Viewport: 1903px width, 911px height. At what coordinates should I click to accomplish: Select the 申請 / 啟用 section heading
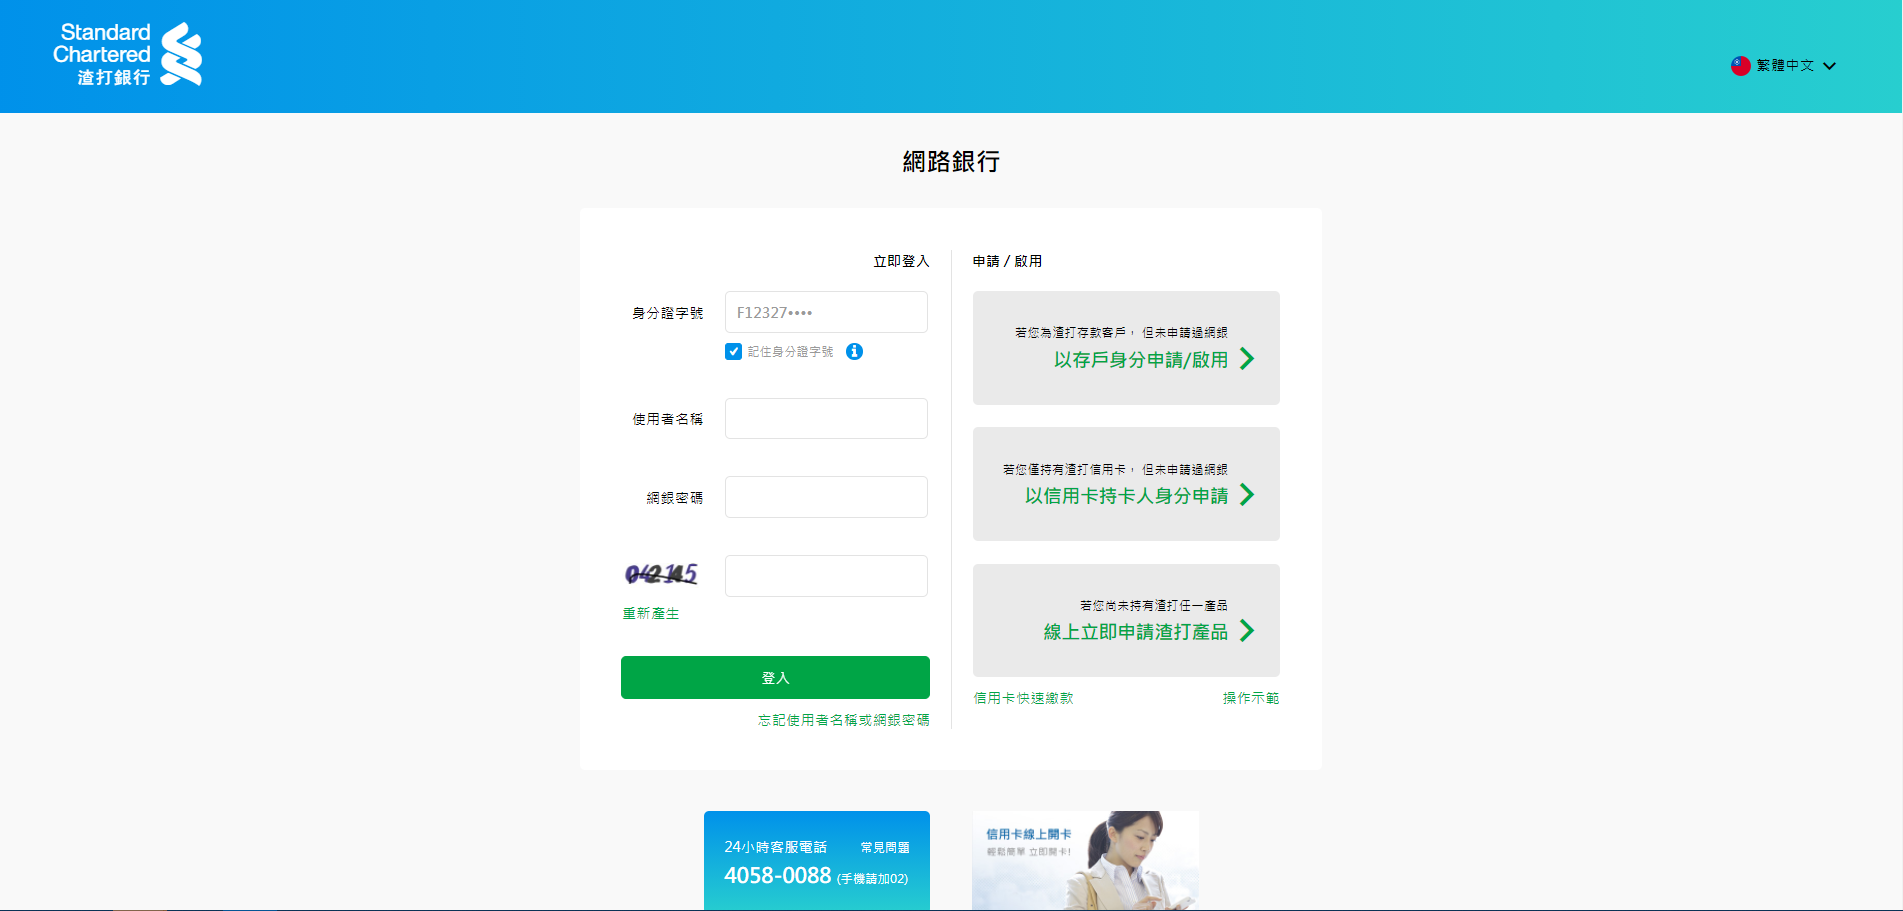pyautogui.click(x=1006, y=261)
